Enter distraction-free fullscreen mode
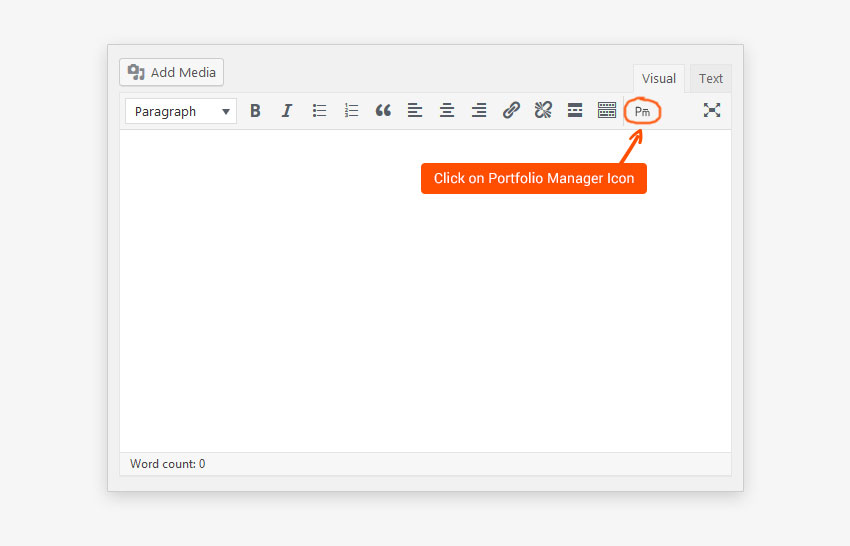850x546 pixels. [711, 111]
